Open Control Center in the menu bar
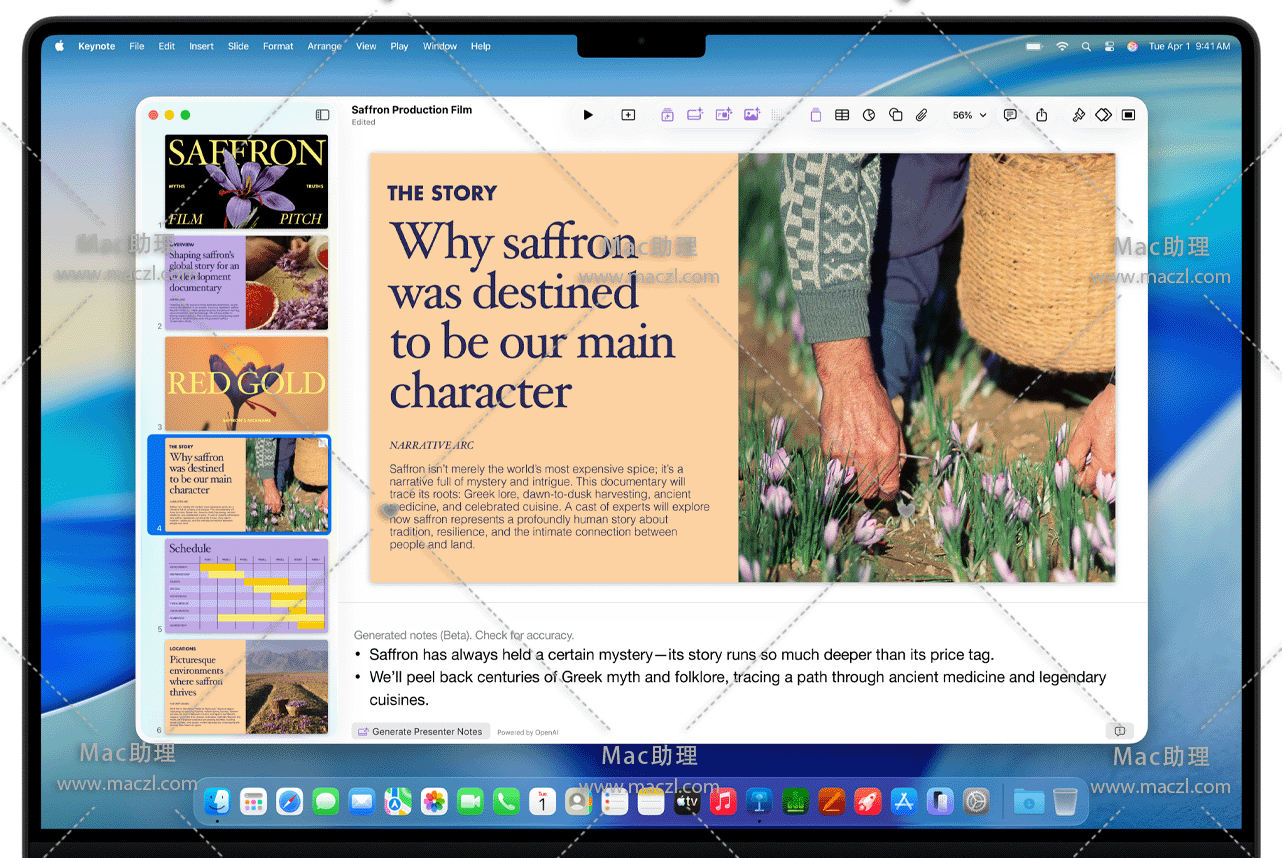1282x858 pixels. pyautogui.click(x=1109, y=46)
